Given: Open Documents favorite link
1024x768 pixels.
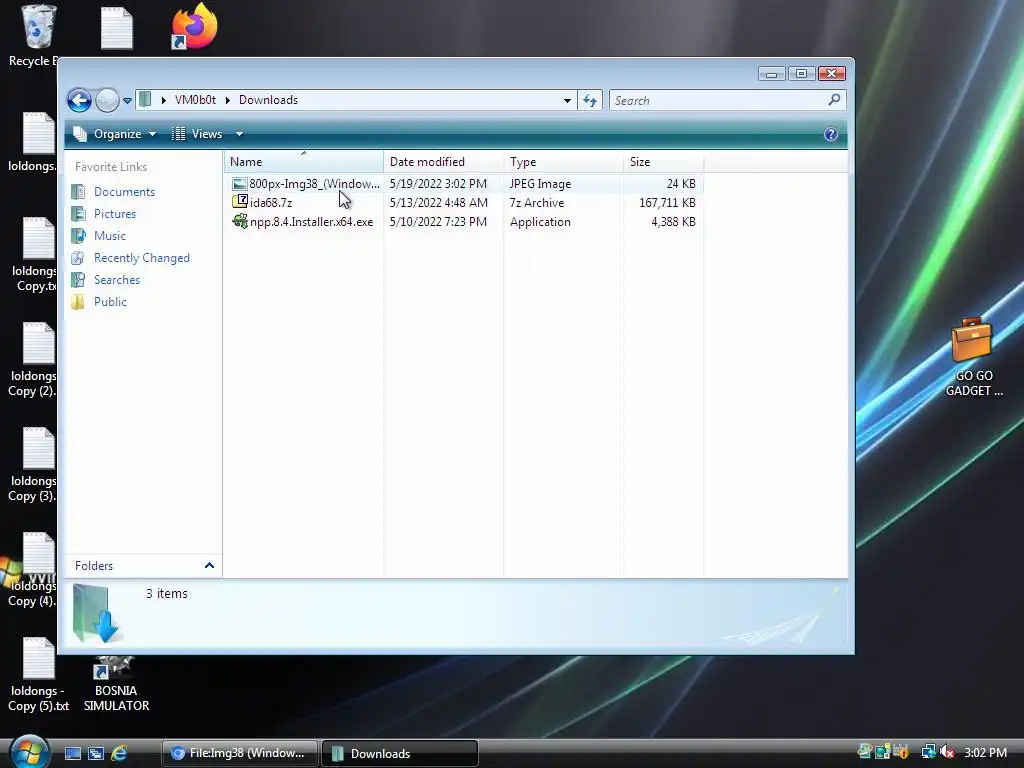Looking at the screenshot, I should click(124, 192).
